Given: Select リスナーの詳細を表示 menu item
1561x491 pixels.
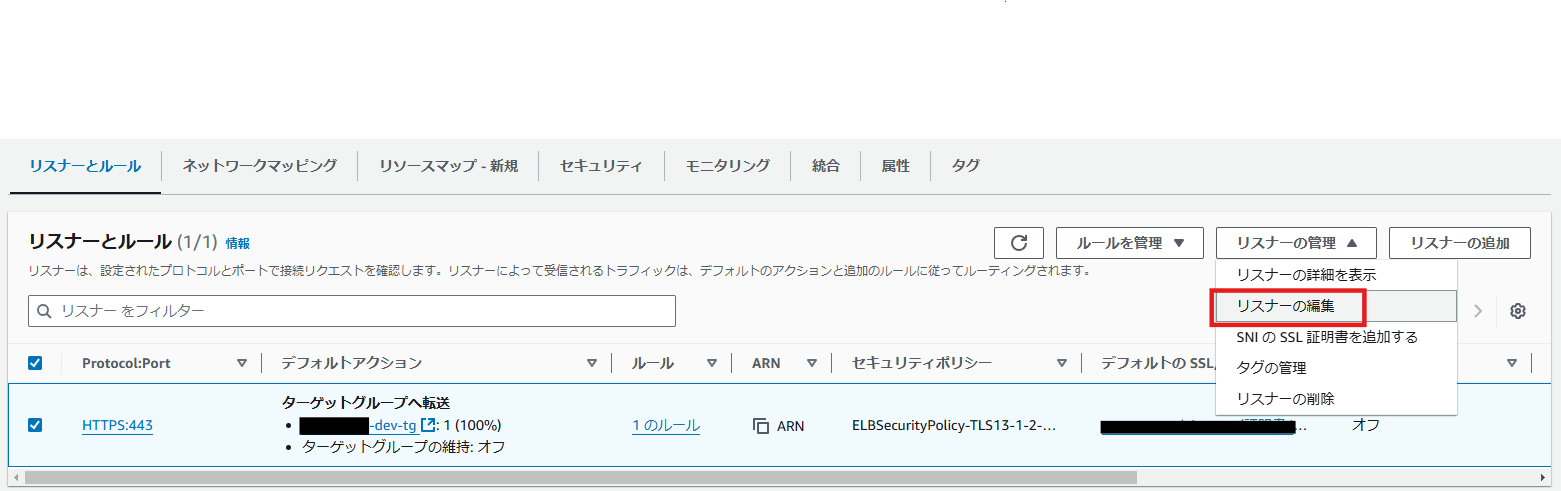Looking at the screenshot, I should [x=1336, y=275].
